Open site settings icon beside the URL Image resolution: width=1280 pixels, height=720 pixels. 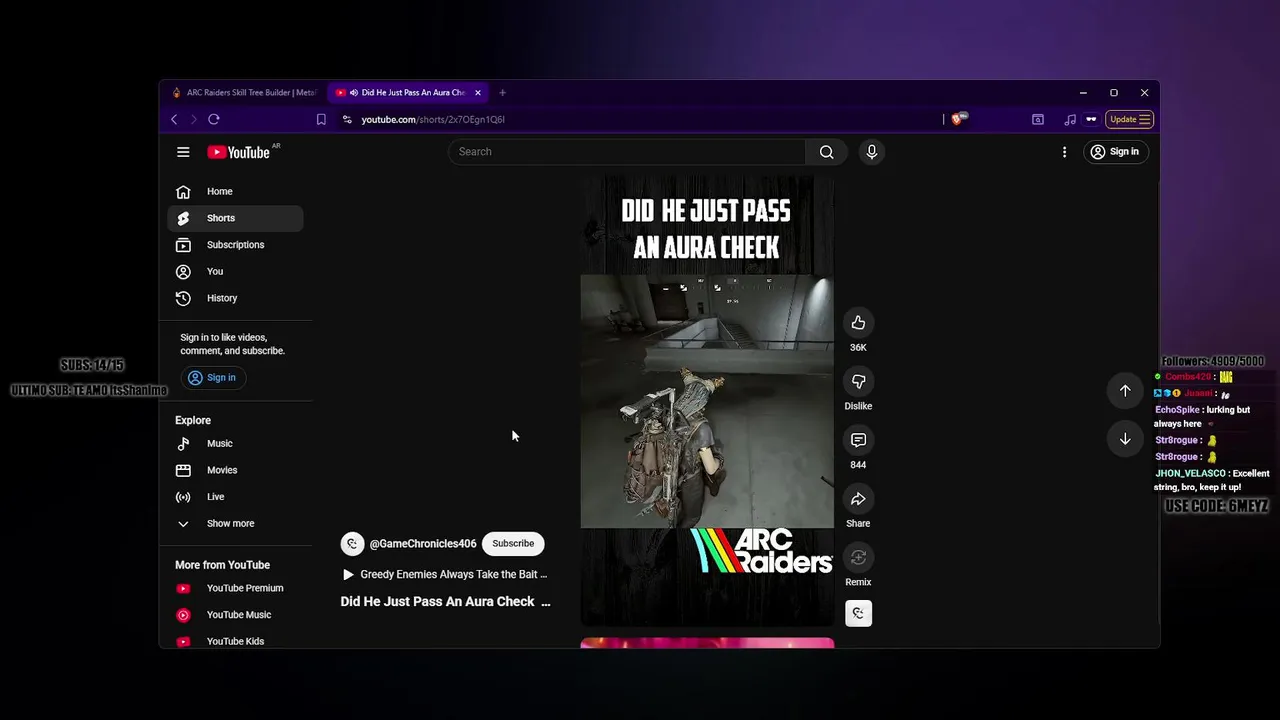pyautogui.click(x=347, y=119)
